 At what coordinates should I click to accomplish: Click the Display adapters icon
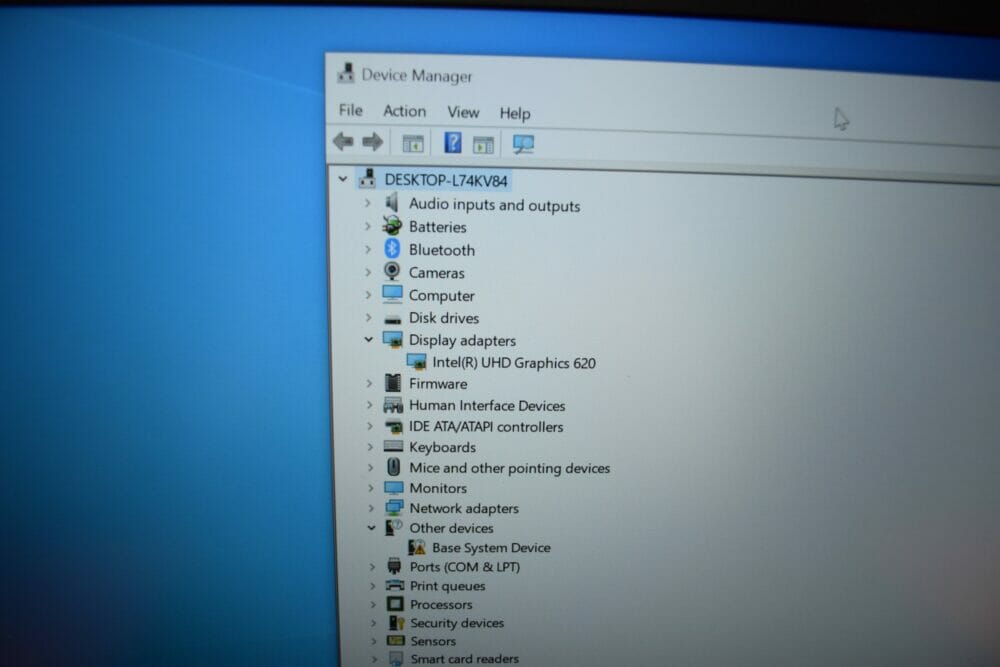coord(393,339)
